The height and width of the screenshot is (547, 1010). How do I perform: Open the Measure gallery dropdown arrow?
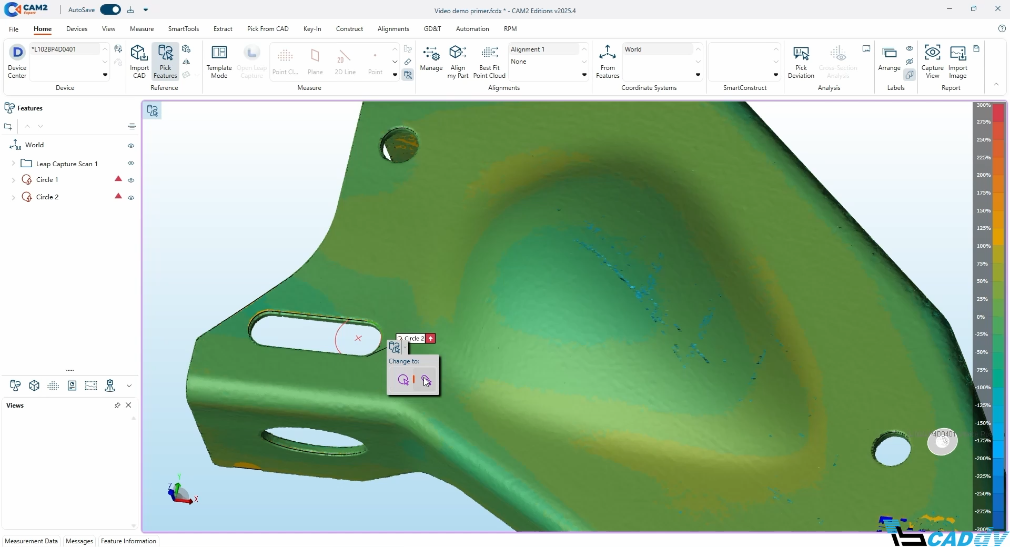(395, 75)
